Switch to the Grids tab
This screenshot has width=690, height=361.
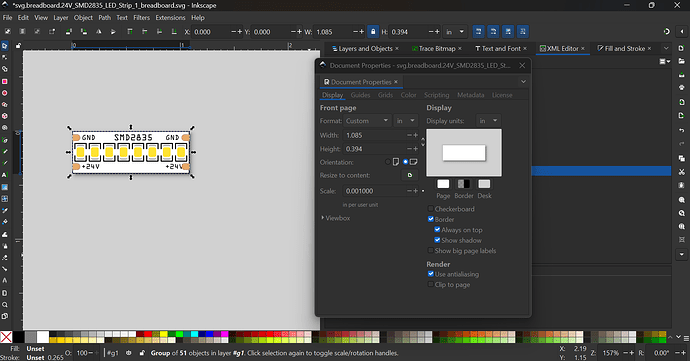tap(385, 95)
